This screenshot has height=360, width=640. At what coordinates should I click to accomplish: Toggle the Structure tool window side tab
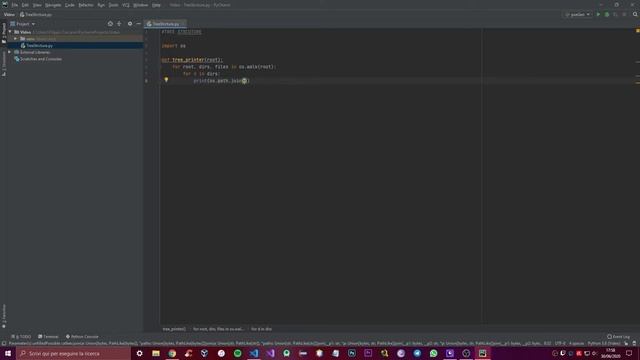pos(4,64)
